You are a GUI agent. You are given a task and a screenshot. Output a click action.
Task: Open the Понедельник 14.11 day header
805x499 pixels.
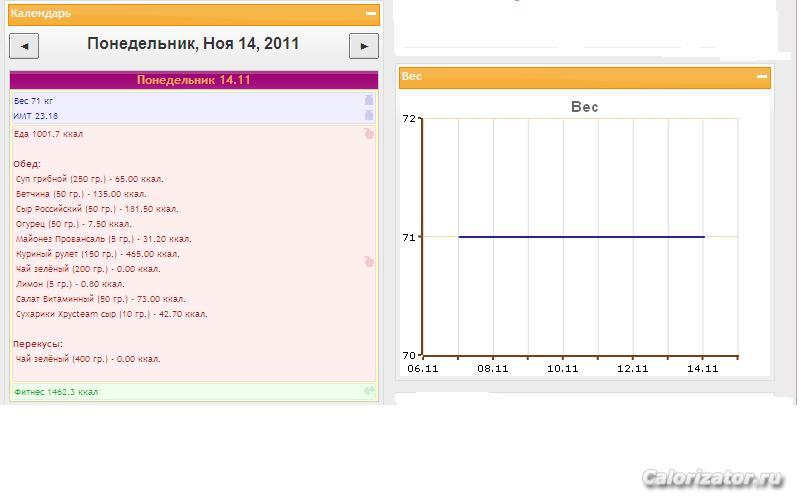click(x=193, y=80)
